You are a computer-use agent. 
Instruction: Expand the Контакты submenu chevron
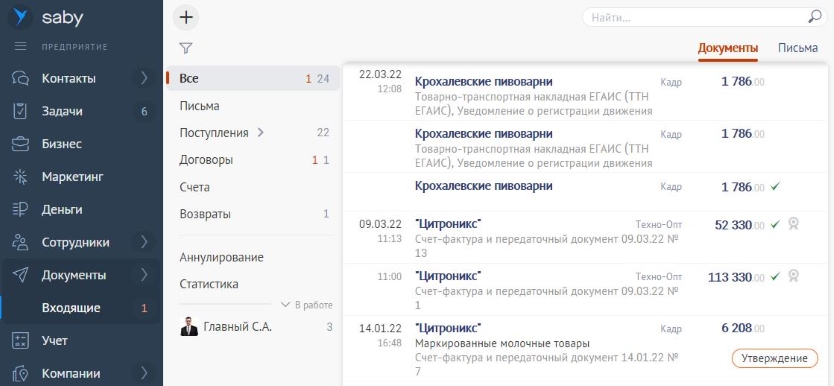[x=144, y=79]
